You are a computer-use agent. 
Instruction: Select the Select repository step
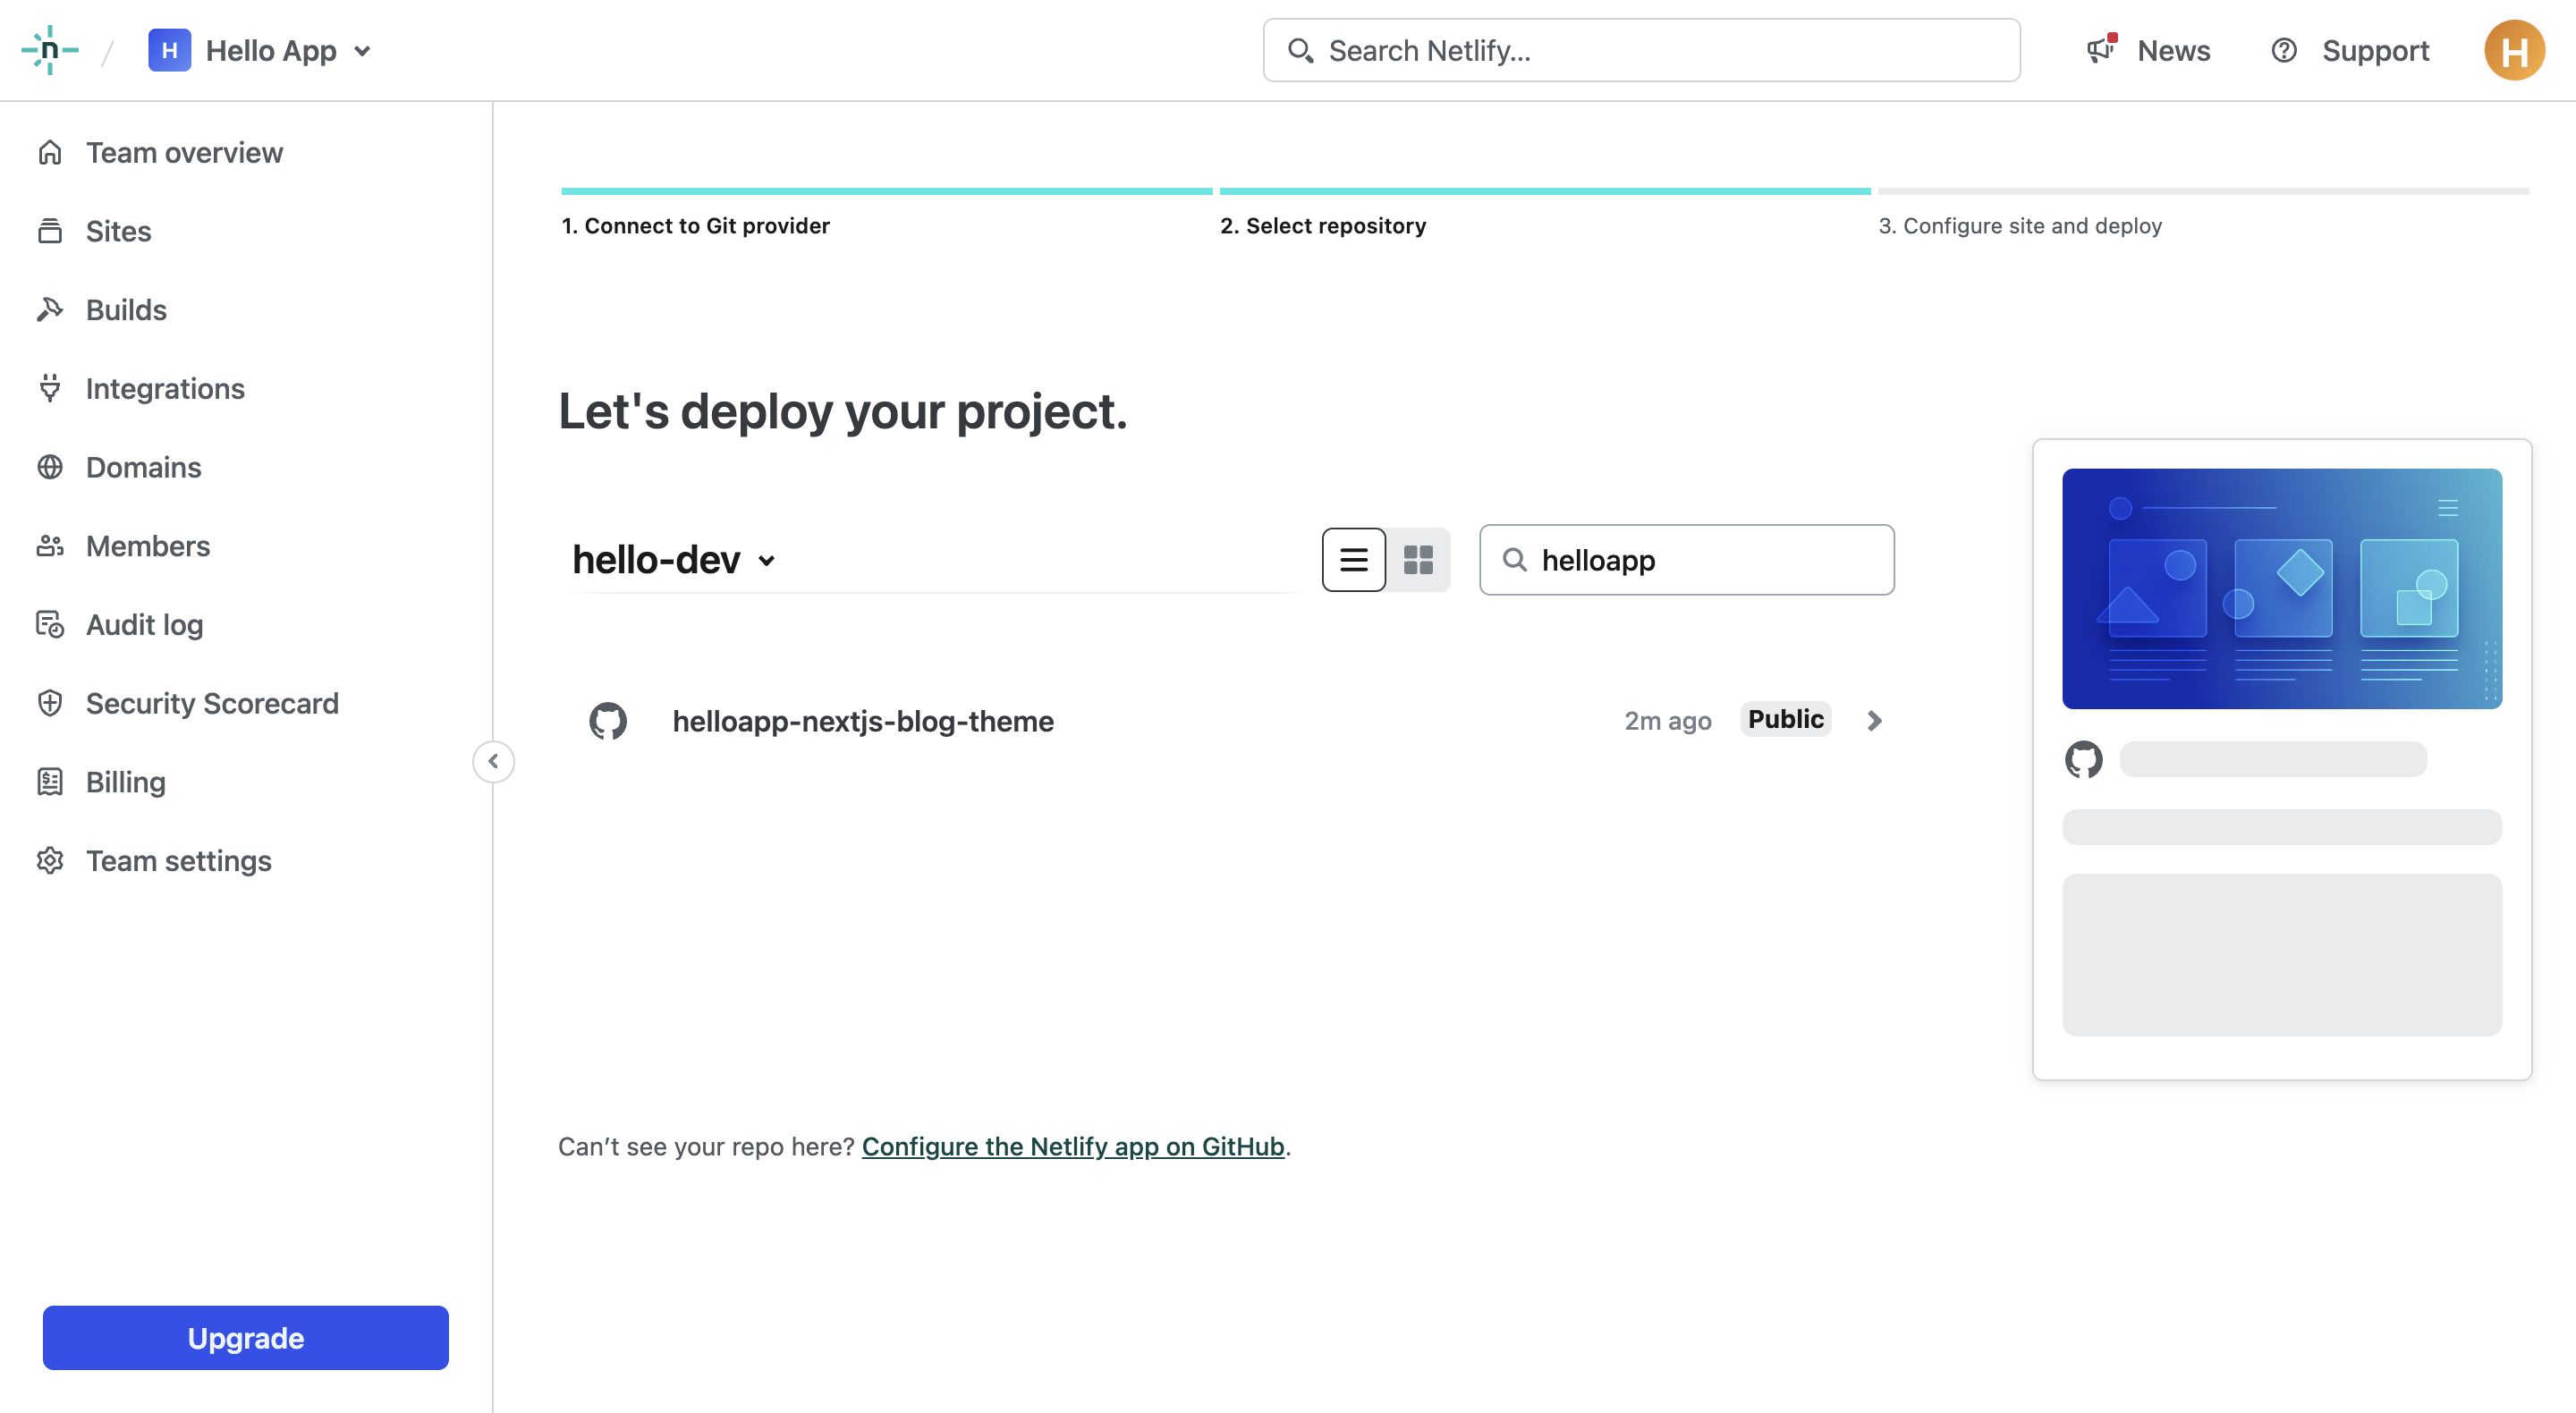click(x=1323, y=226)
